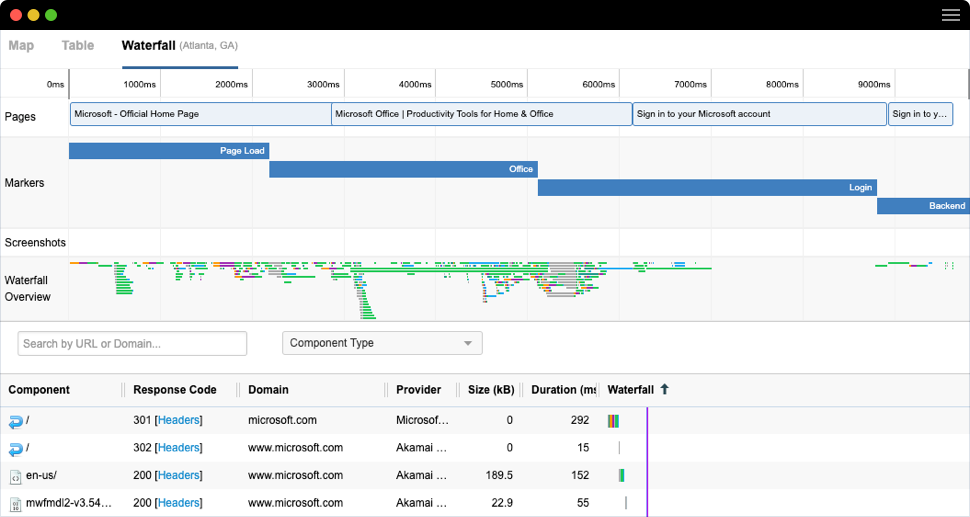970x517 pixels.
Task: Open Headers link for the en-us/ row
Action: pyautogui.click(x=179, y=476)
